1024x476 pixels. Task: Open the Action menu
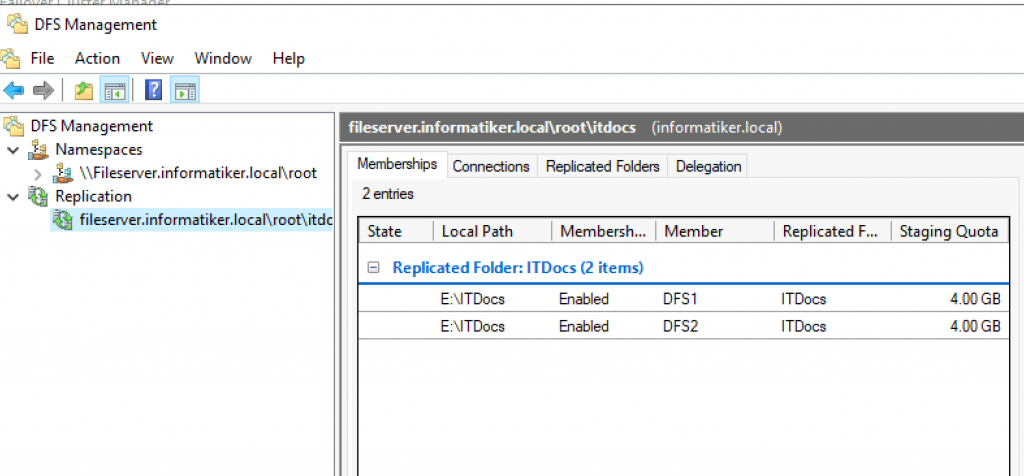[97, 59]
